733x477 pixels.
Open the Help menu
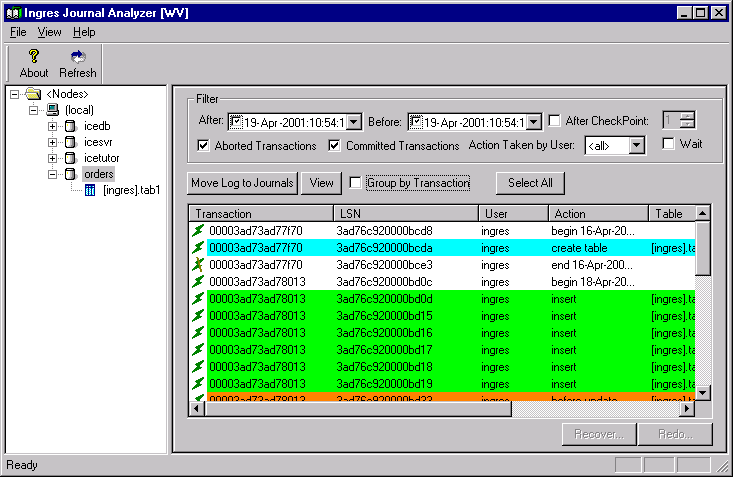pyautogui.click(x=84, y=32)
